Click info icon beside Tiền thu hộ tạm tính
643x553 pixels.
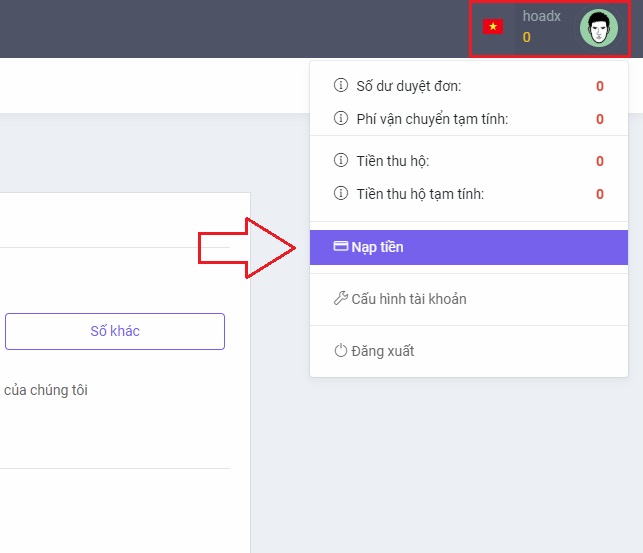[341, 194]
